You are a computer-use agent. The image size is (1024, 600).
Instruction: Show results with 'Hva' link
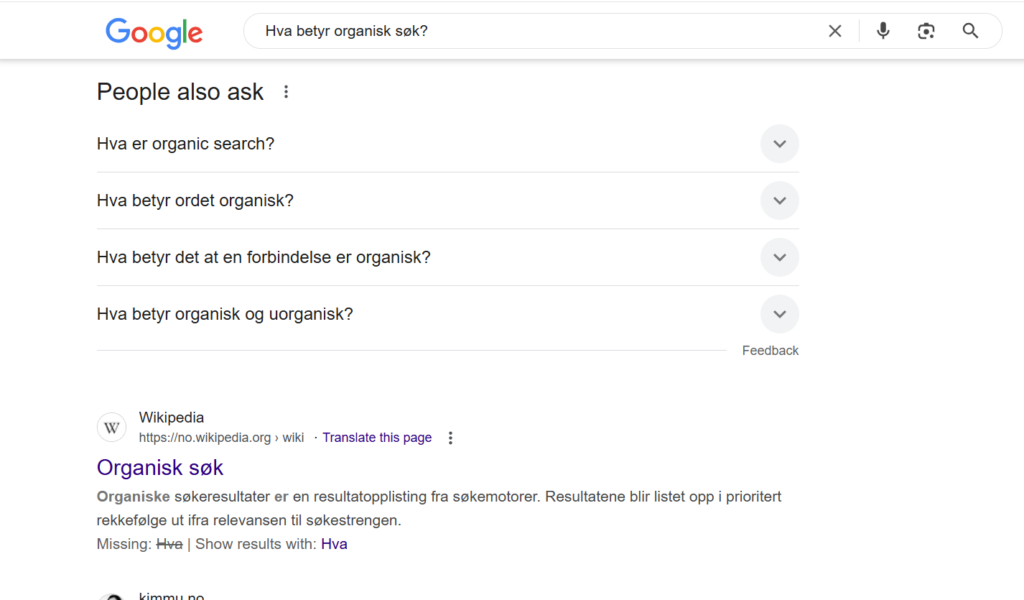(x=334, y=544)
